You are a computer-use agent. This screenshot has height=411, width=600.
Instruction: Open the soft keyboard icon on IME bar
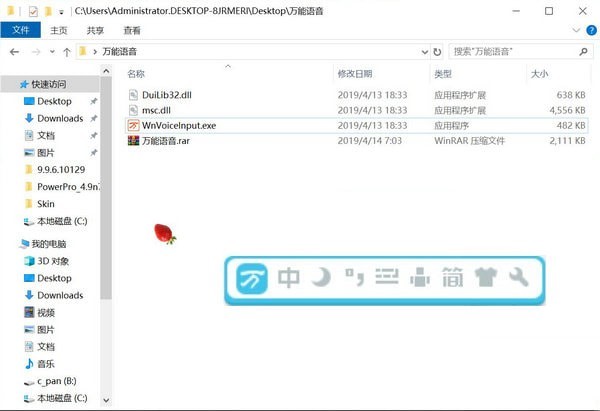386,279
